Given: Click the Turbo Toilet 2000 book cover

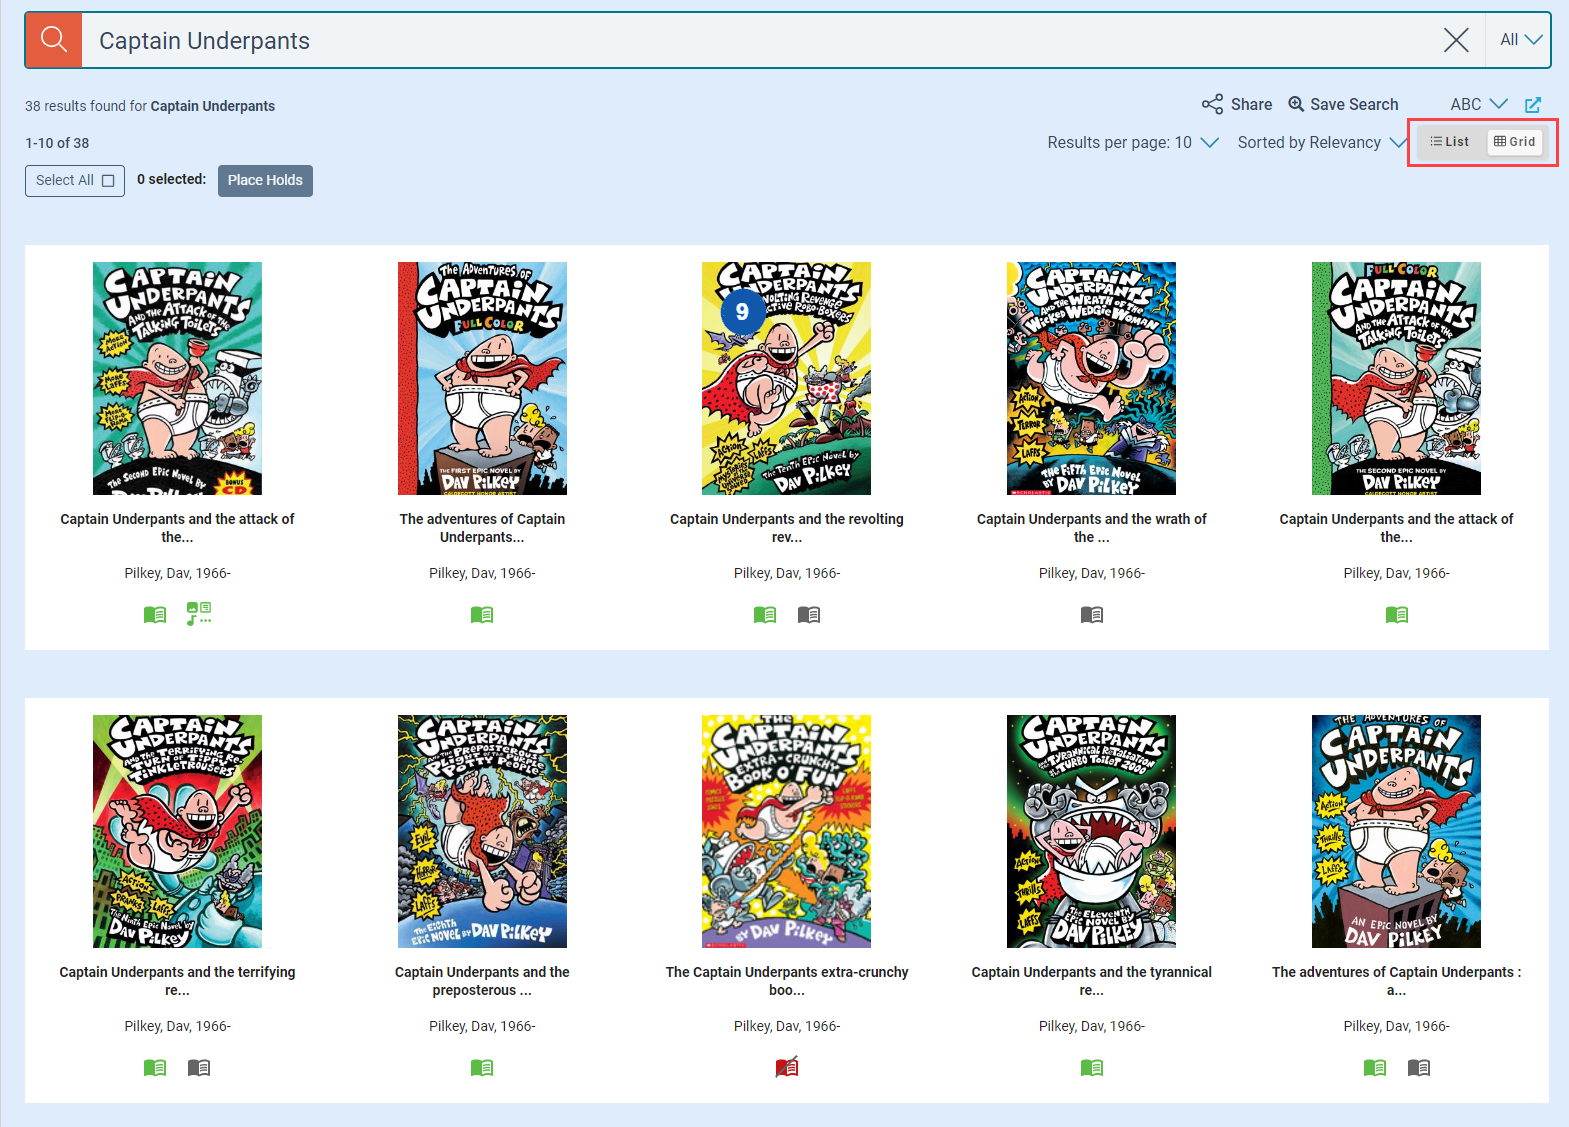Looking at the screenshot, I should pos(1092,831).
